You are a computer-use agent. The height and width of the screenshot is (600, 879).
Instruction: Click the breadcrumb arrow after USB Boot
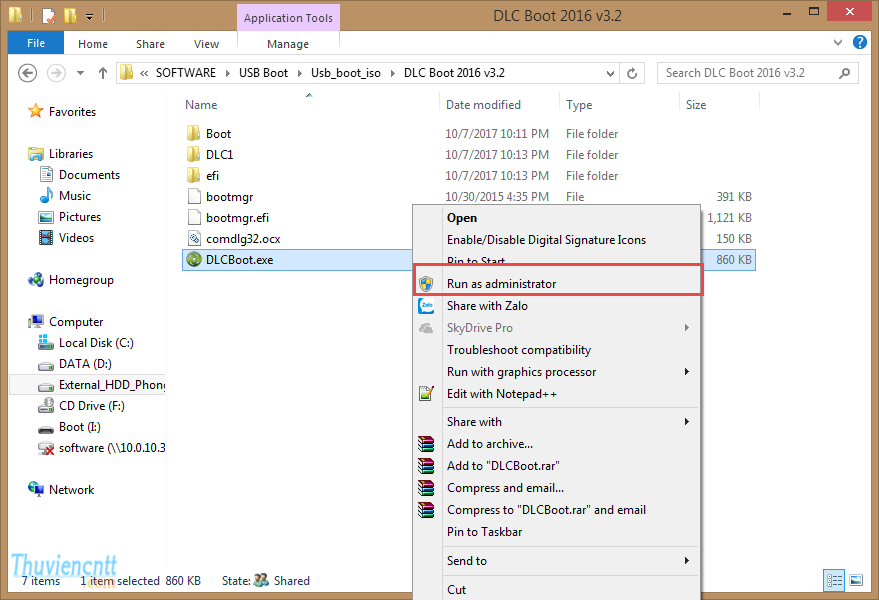pyautogui.click(x=299, y=73)
